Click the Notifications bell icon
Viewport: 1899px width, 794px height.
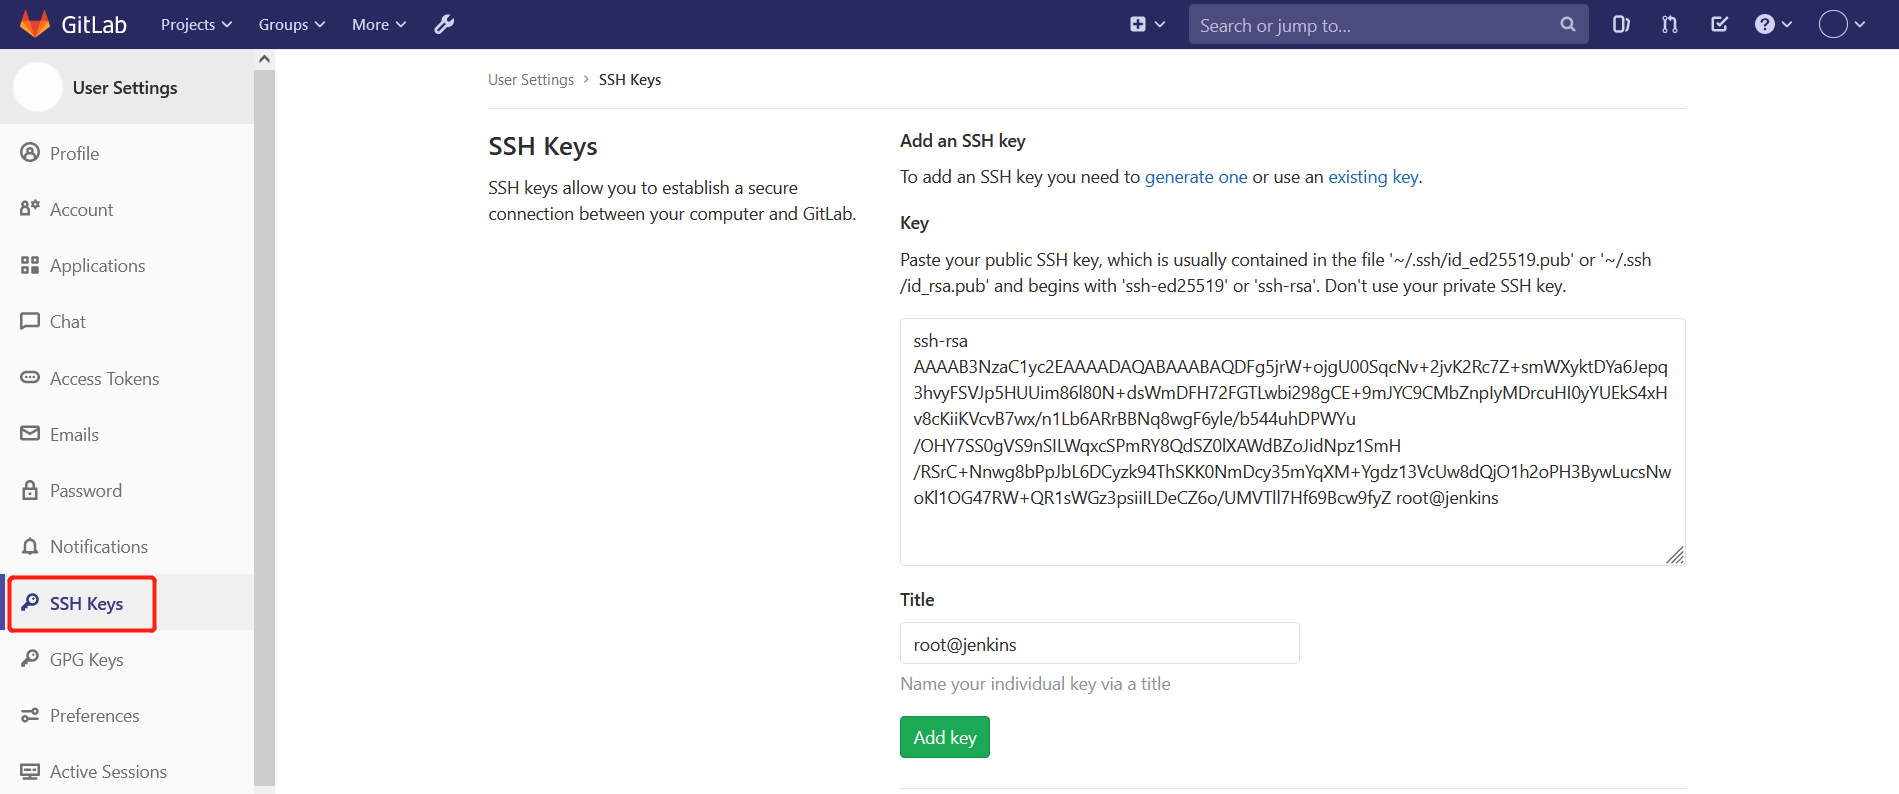(30, 546)
